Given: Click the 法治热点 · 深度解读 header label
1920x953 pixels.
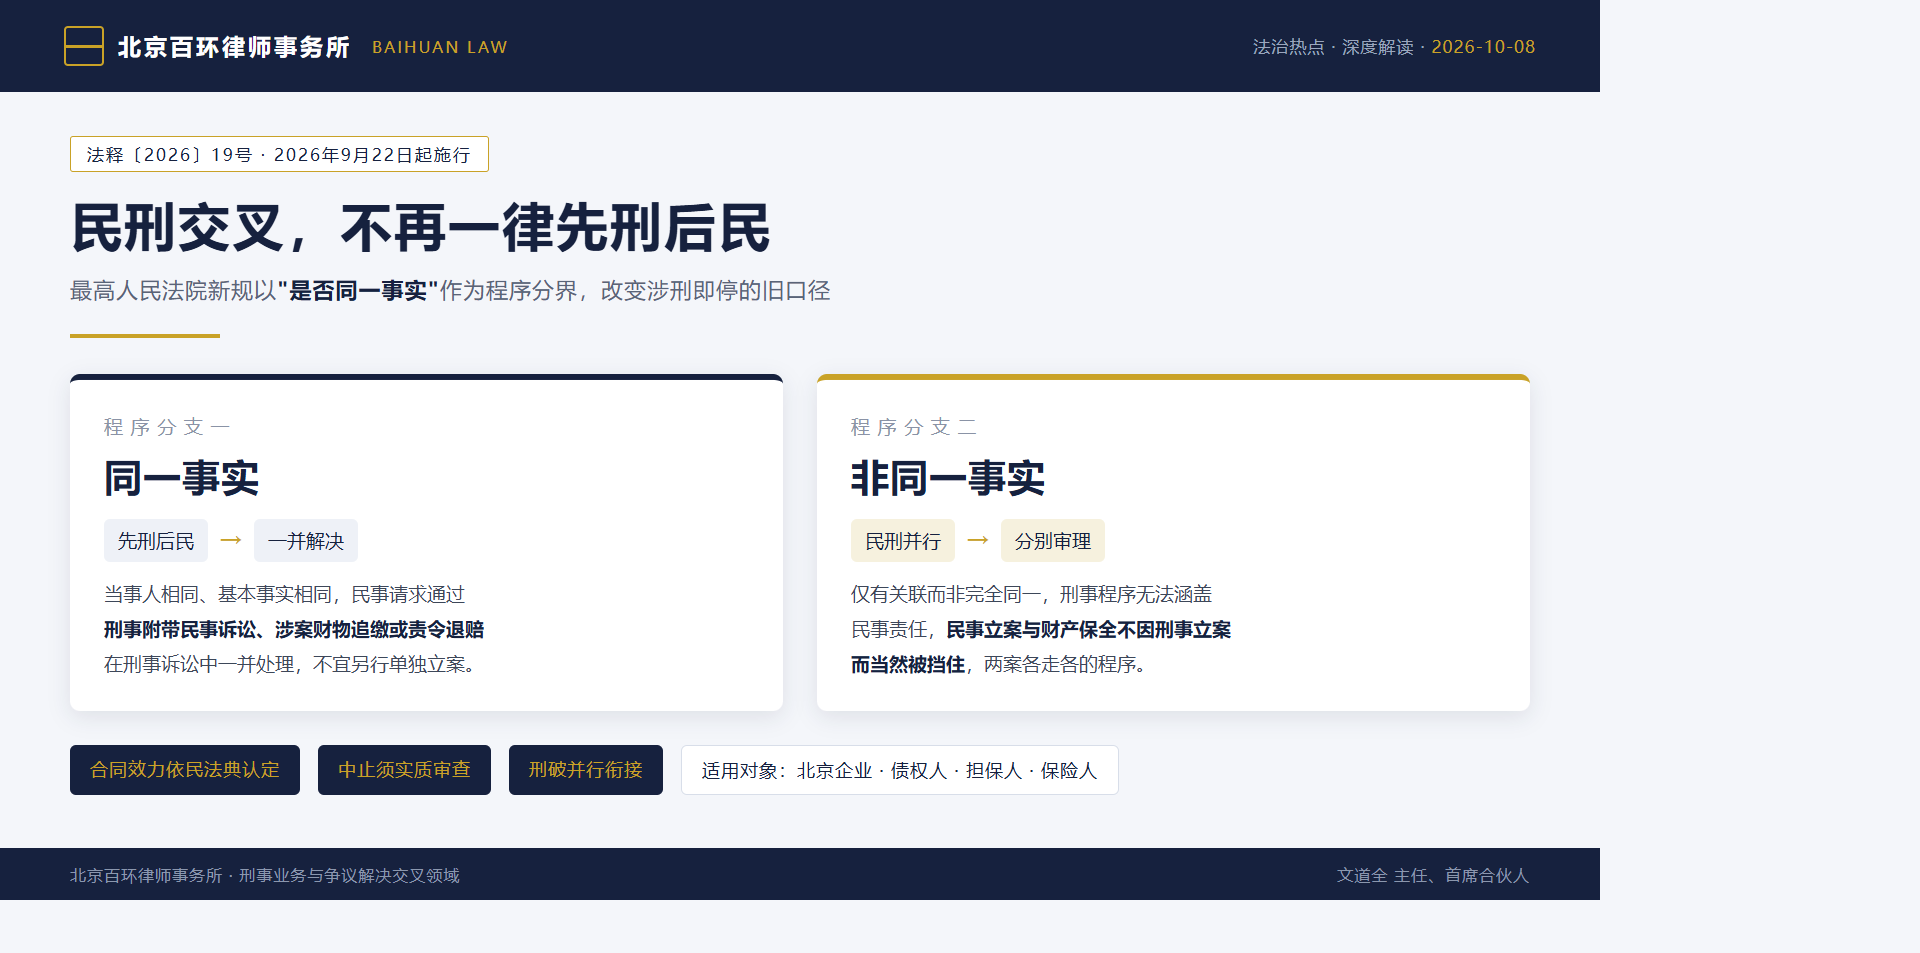Looking at the screenshot, I should (1333, 47).
